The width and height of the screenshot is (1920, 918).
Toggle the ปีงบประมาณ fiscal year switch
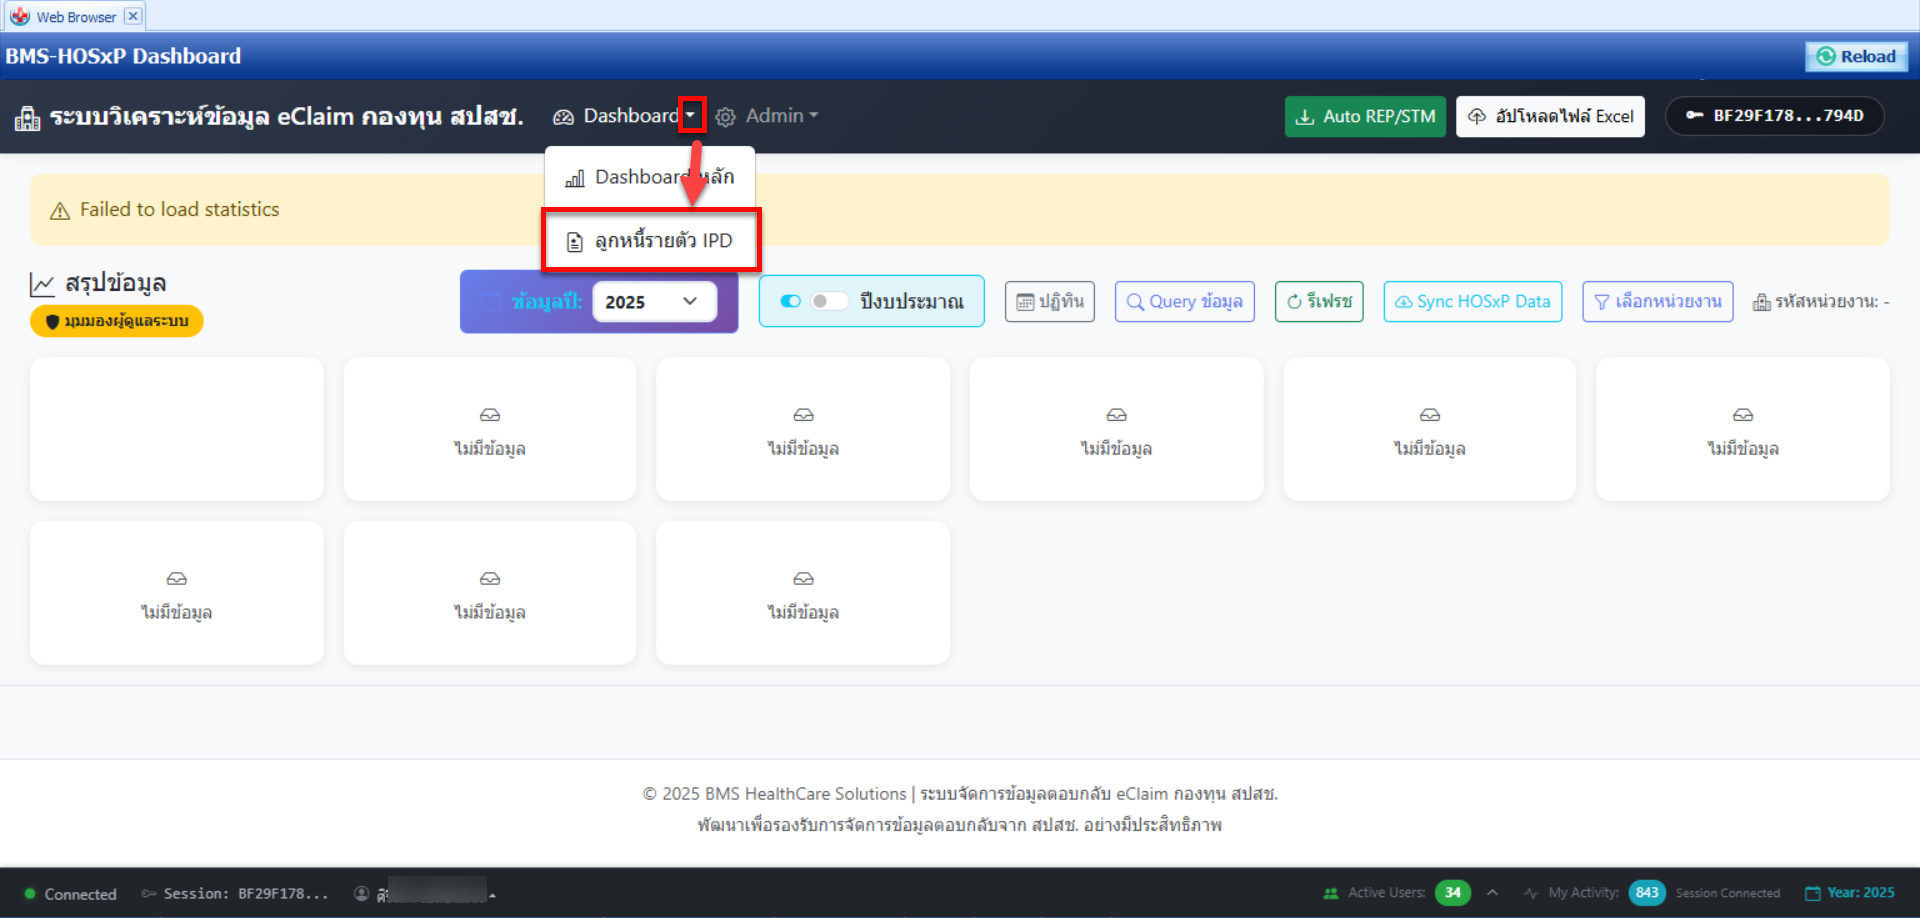[x=829, y=301]
